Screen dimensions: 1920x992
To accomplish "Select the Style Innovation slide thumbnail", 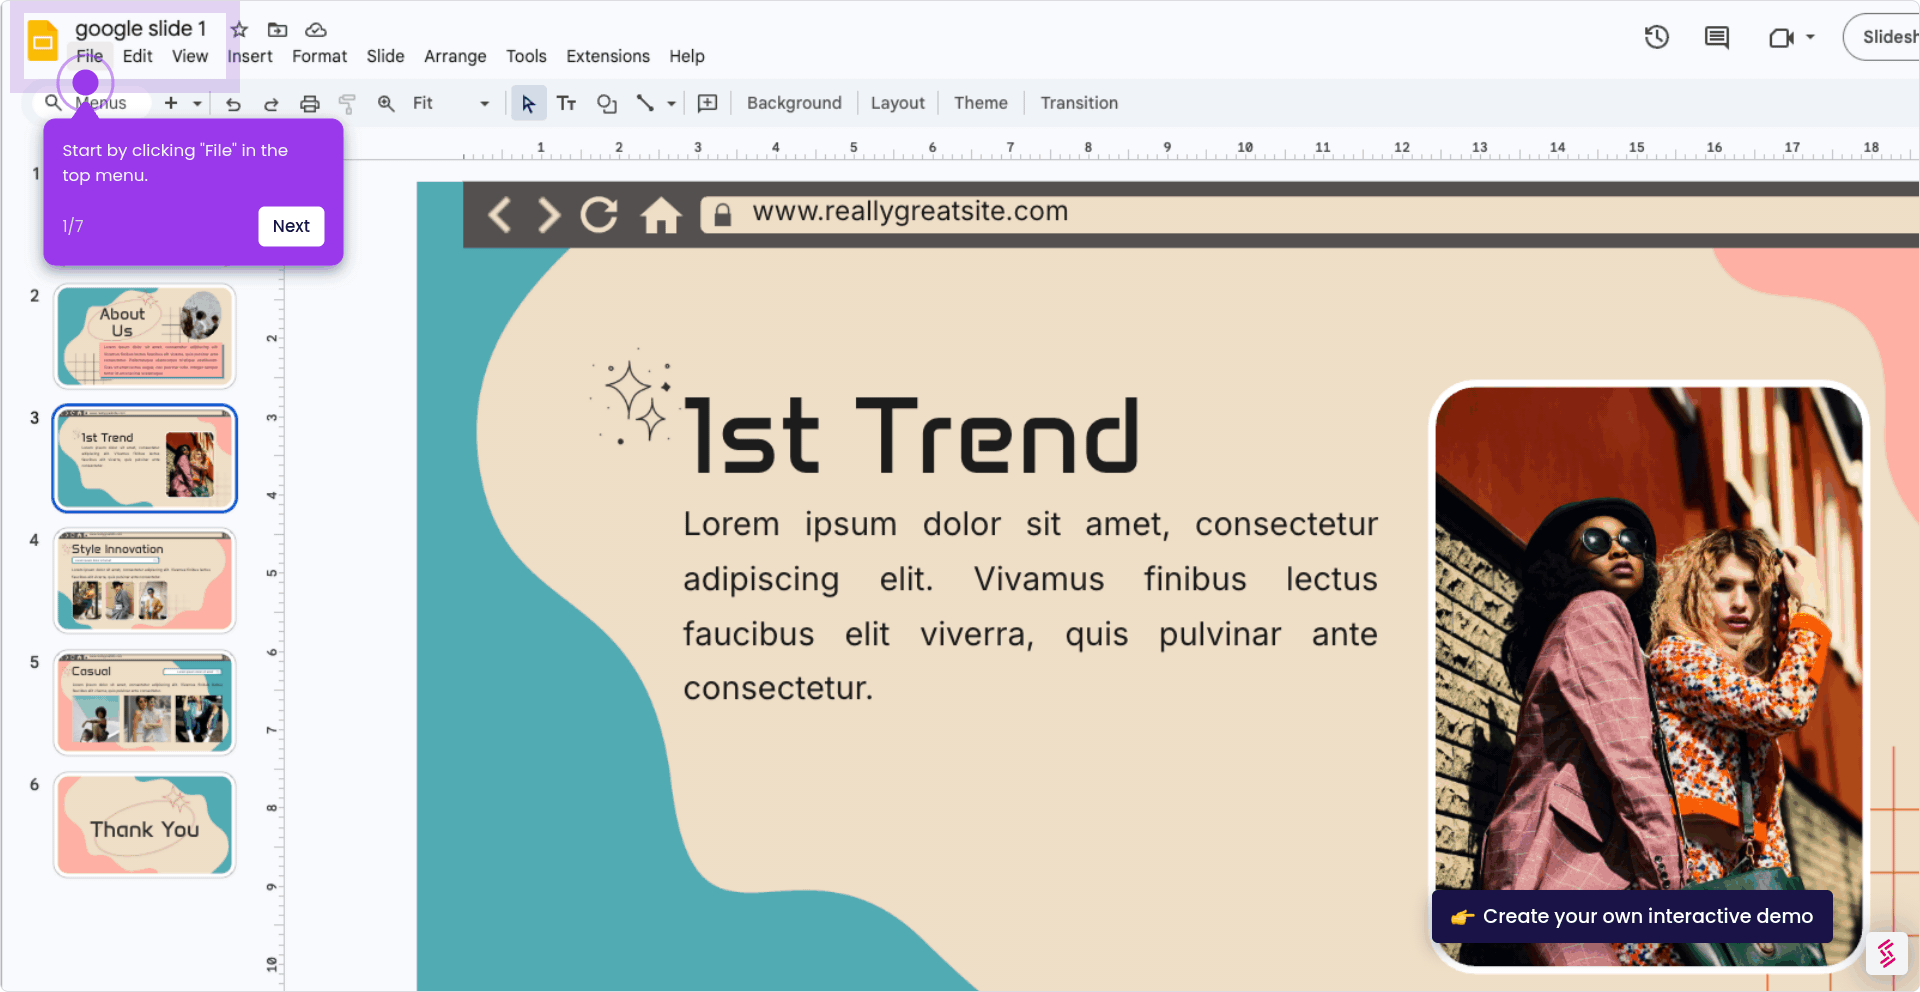I will click(145, 581).
